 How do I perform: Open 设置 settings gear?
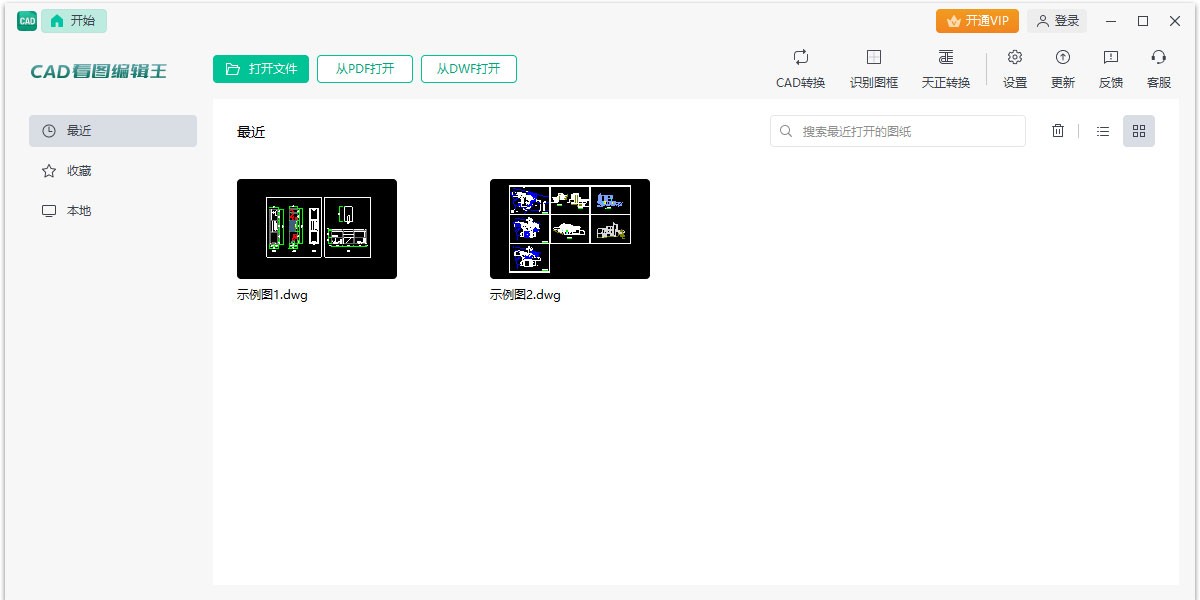1015,69
